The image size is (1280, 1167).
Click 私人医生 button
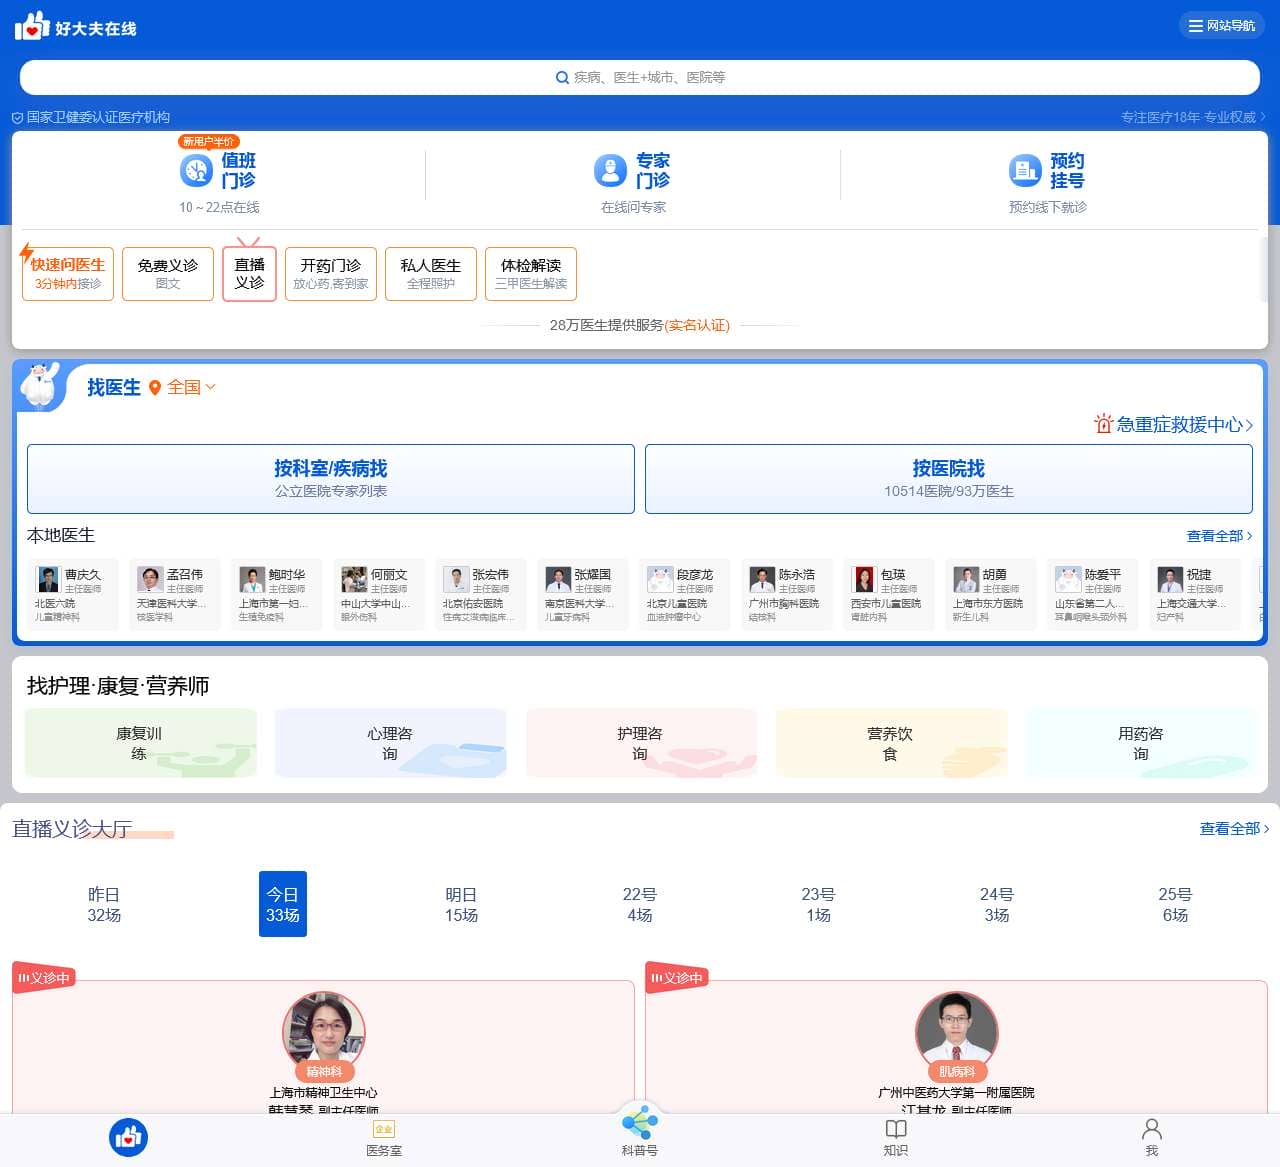click(x=431, y=273)
